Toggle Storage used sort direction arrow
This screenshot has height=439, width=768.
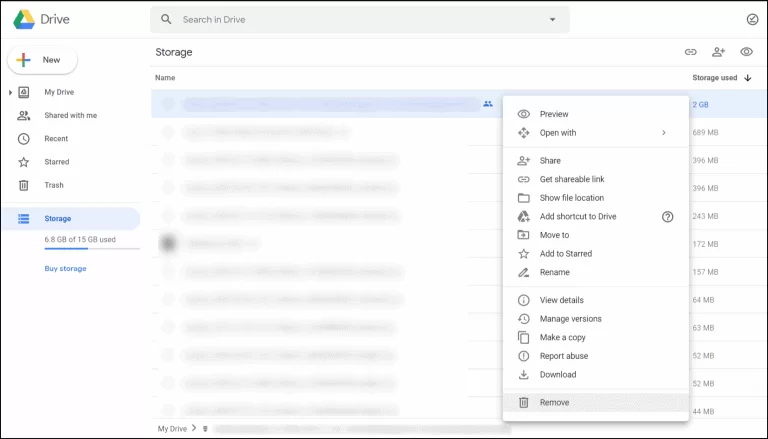(748, 77)
